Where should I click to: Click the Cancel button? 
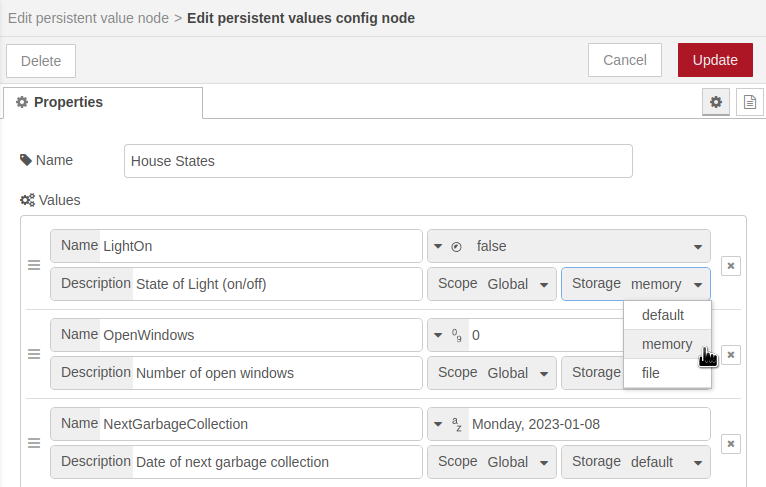click(x=625, y=60)
